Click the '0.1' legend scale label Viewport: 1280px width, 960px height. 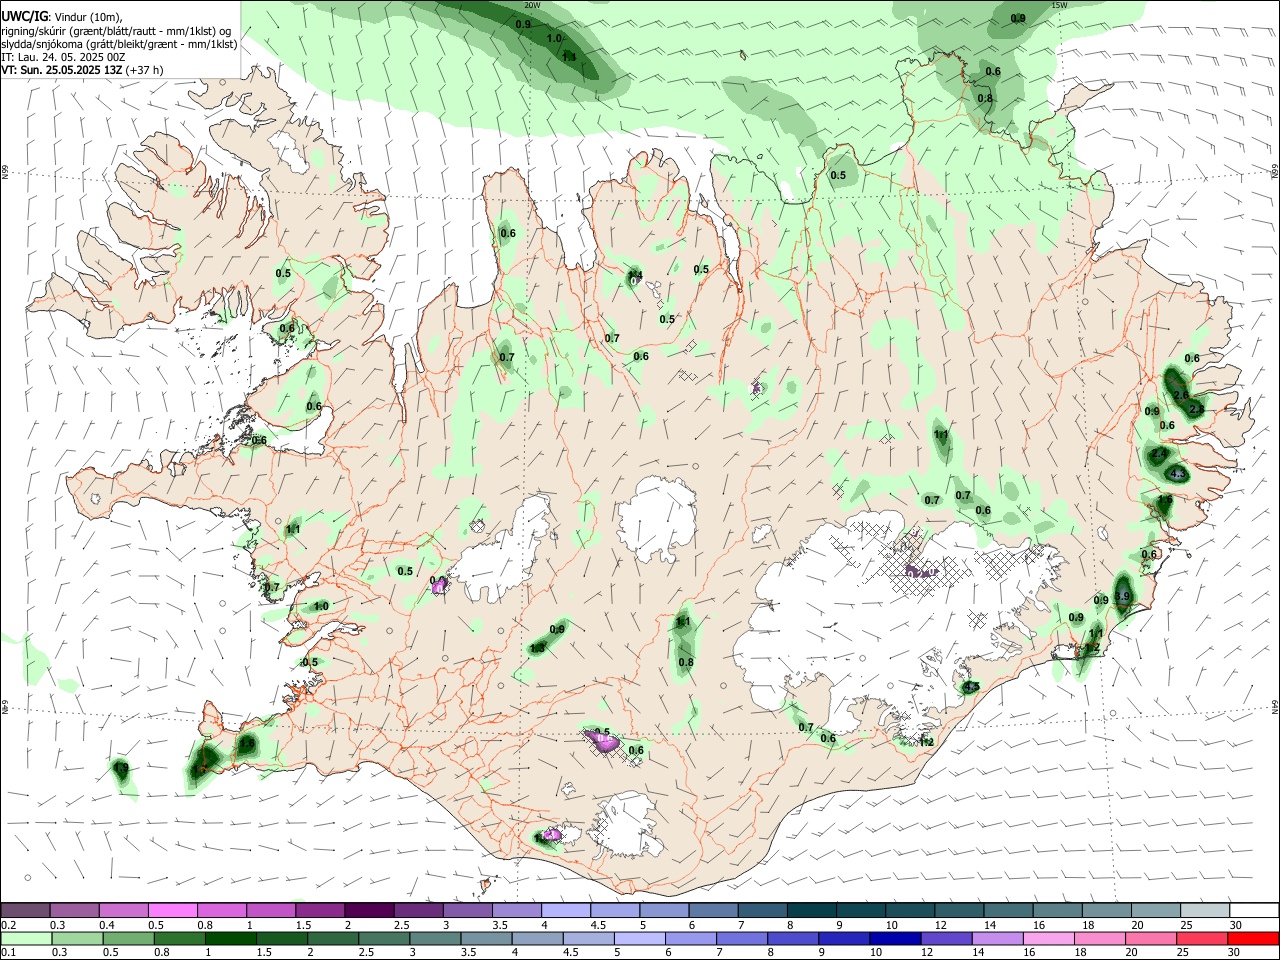click(9, 952)
